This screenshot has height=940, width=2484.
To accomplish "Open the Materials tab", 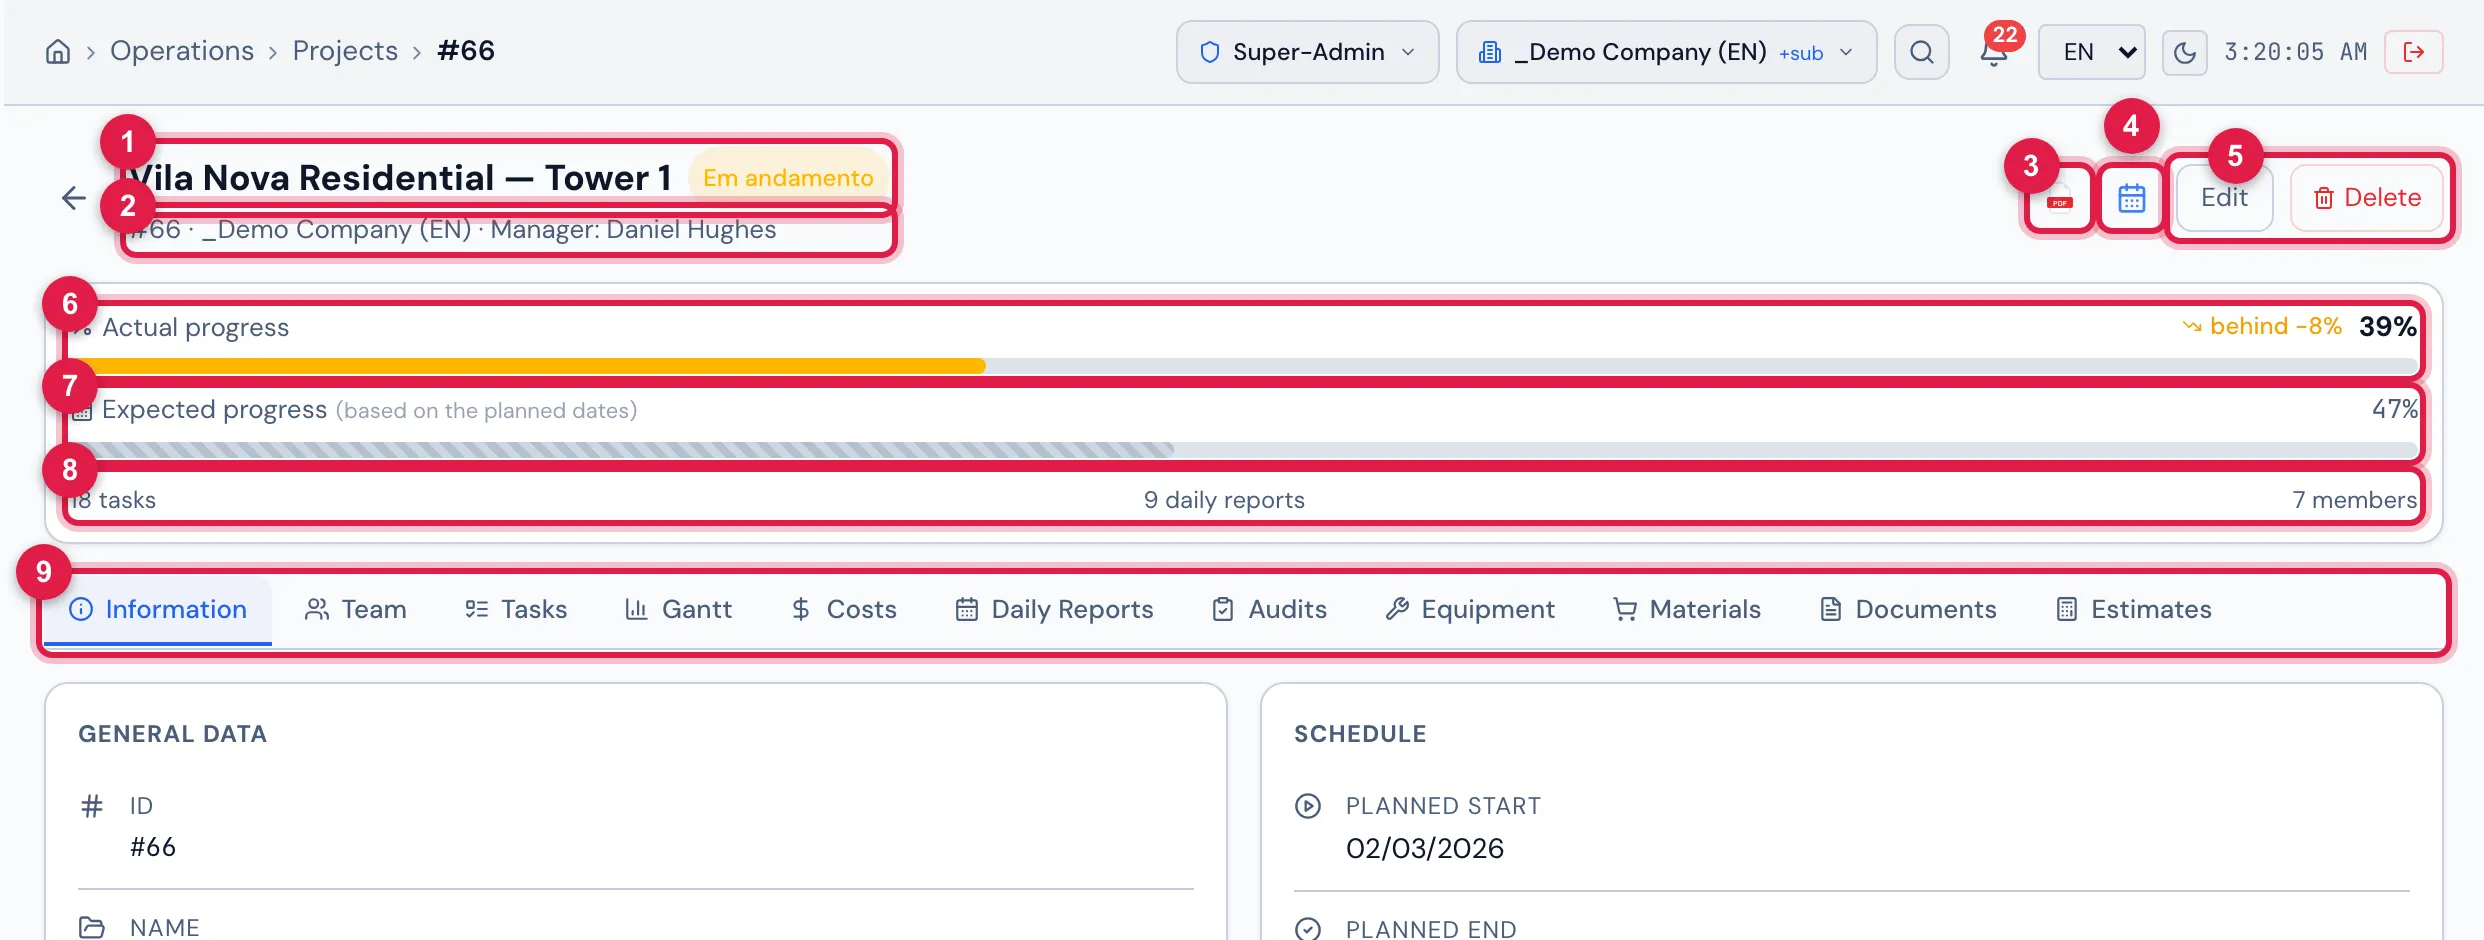I will click(1687, 610).
